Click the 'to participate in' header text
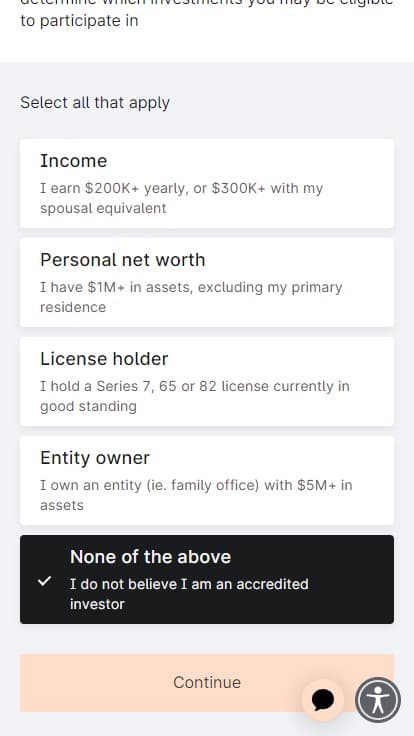This screenshot has width=414, height=736. pyautogui.click(x=79, y=21)
